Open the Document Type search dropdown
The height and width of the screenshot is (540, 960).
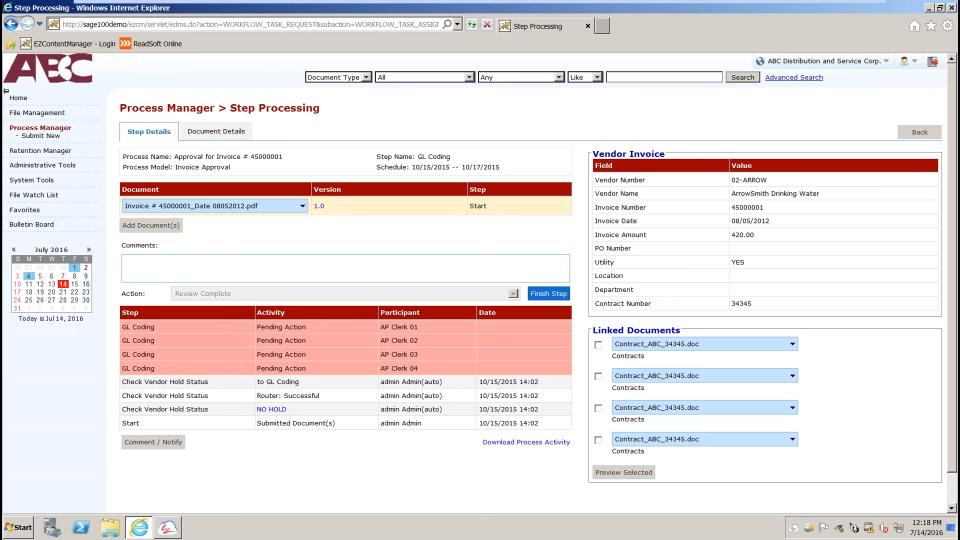coord(338,77)
